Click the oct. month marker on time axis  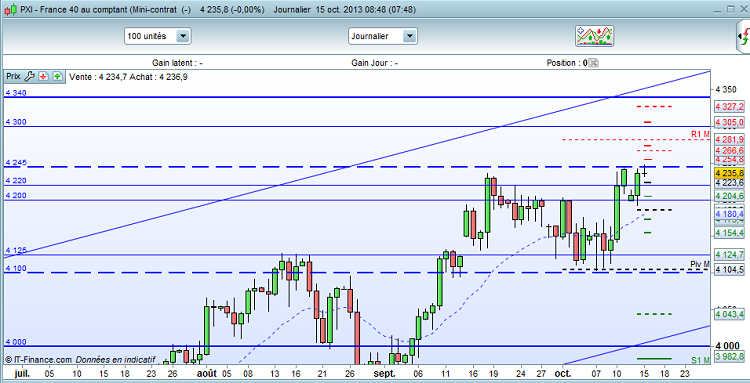click(564, 373)
